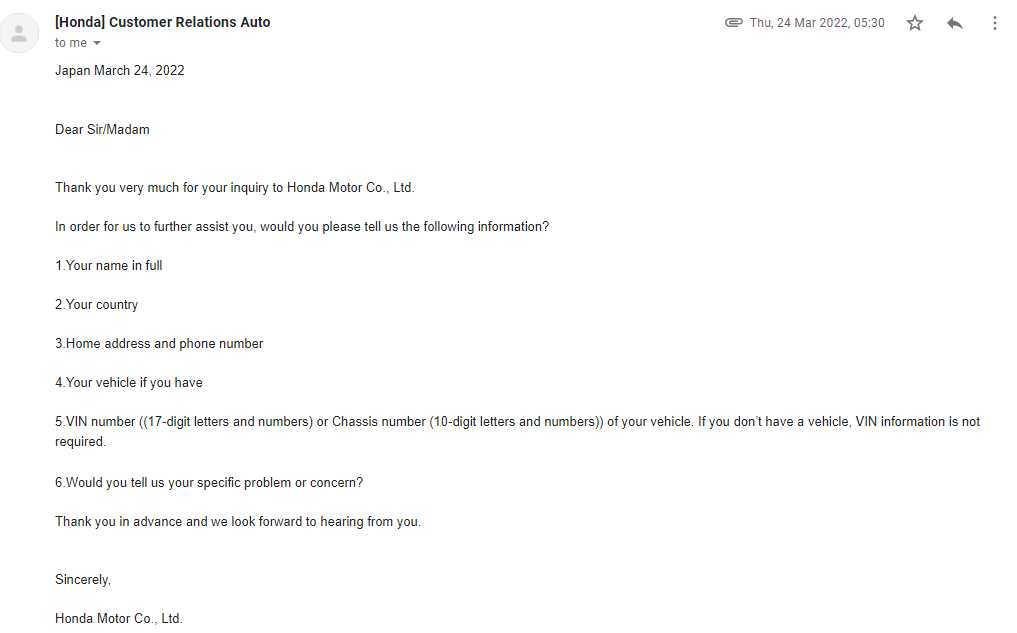Click the '2.Your country' item
The image size is (1017, 633).
tap(96, 305)
